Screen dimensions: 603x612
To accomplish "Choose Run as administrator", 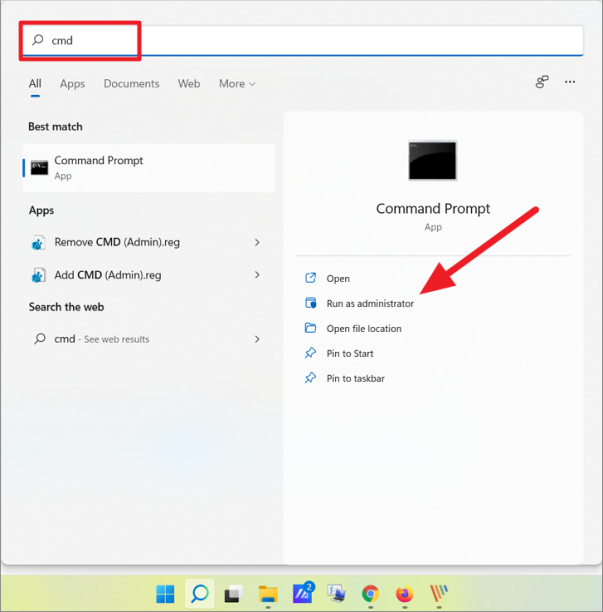I will click(370, 304).
